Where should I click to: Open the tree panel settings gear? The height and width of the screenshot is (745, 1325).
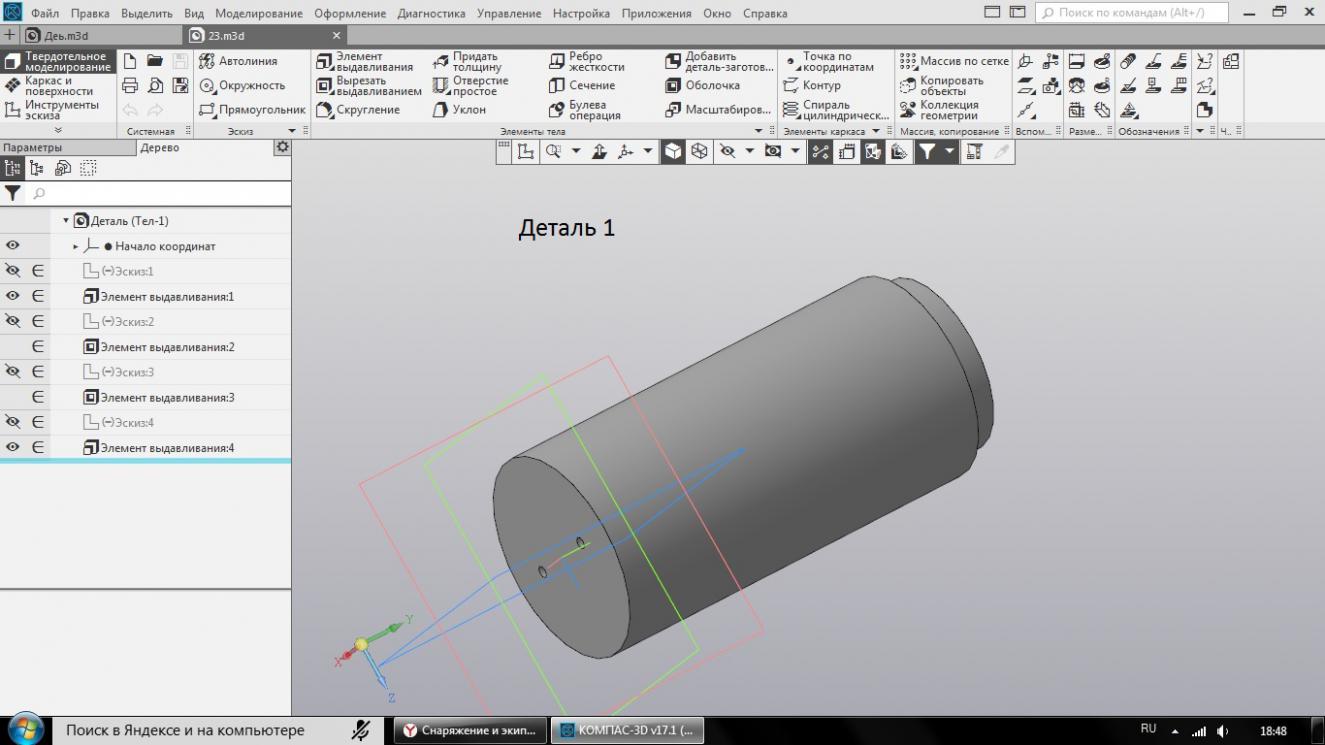[282, 147]
